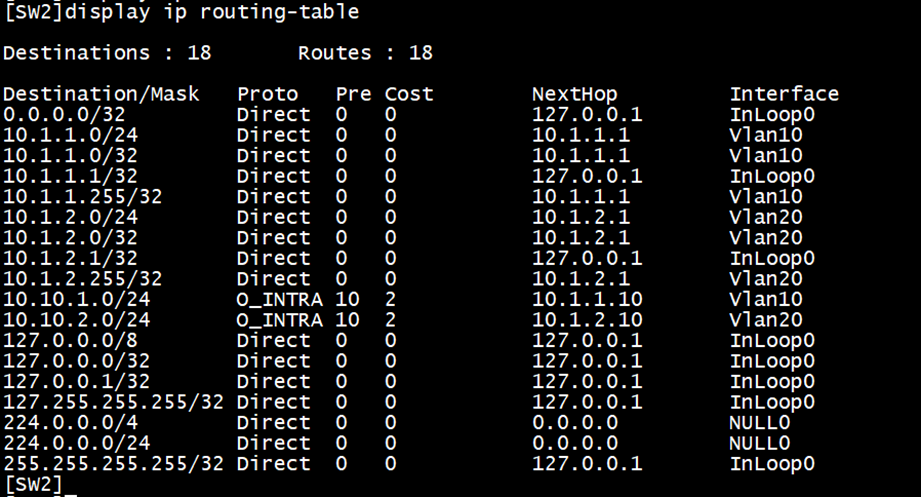Click the 224.0.0.0/4 destination entry
921x497 pixels.
(64, 422)
